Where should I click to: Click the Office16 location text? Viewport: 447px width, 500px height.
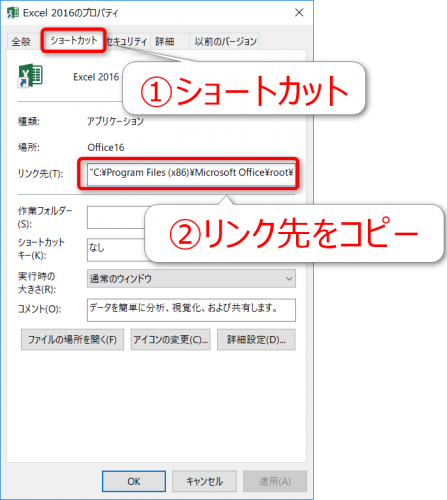pyautogui.click(x=106, y=147)
